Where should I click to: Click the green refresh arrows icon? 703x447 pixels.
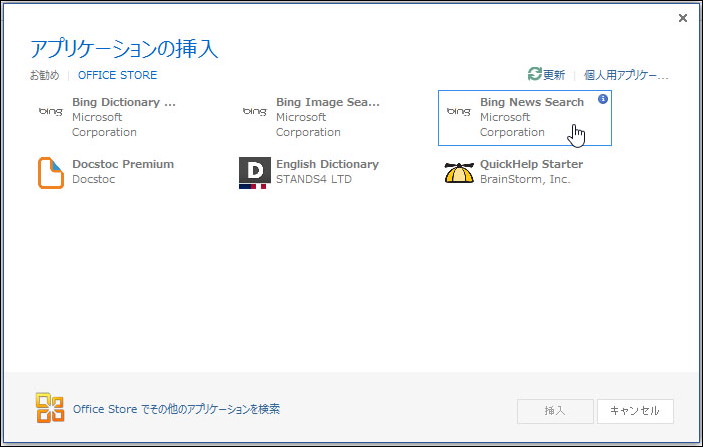pos(534,74)
